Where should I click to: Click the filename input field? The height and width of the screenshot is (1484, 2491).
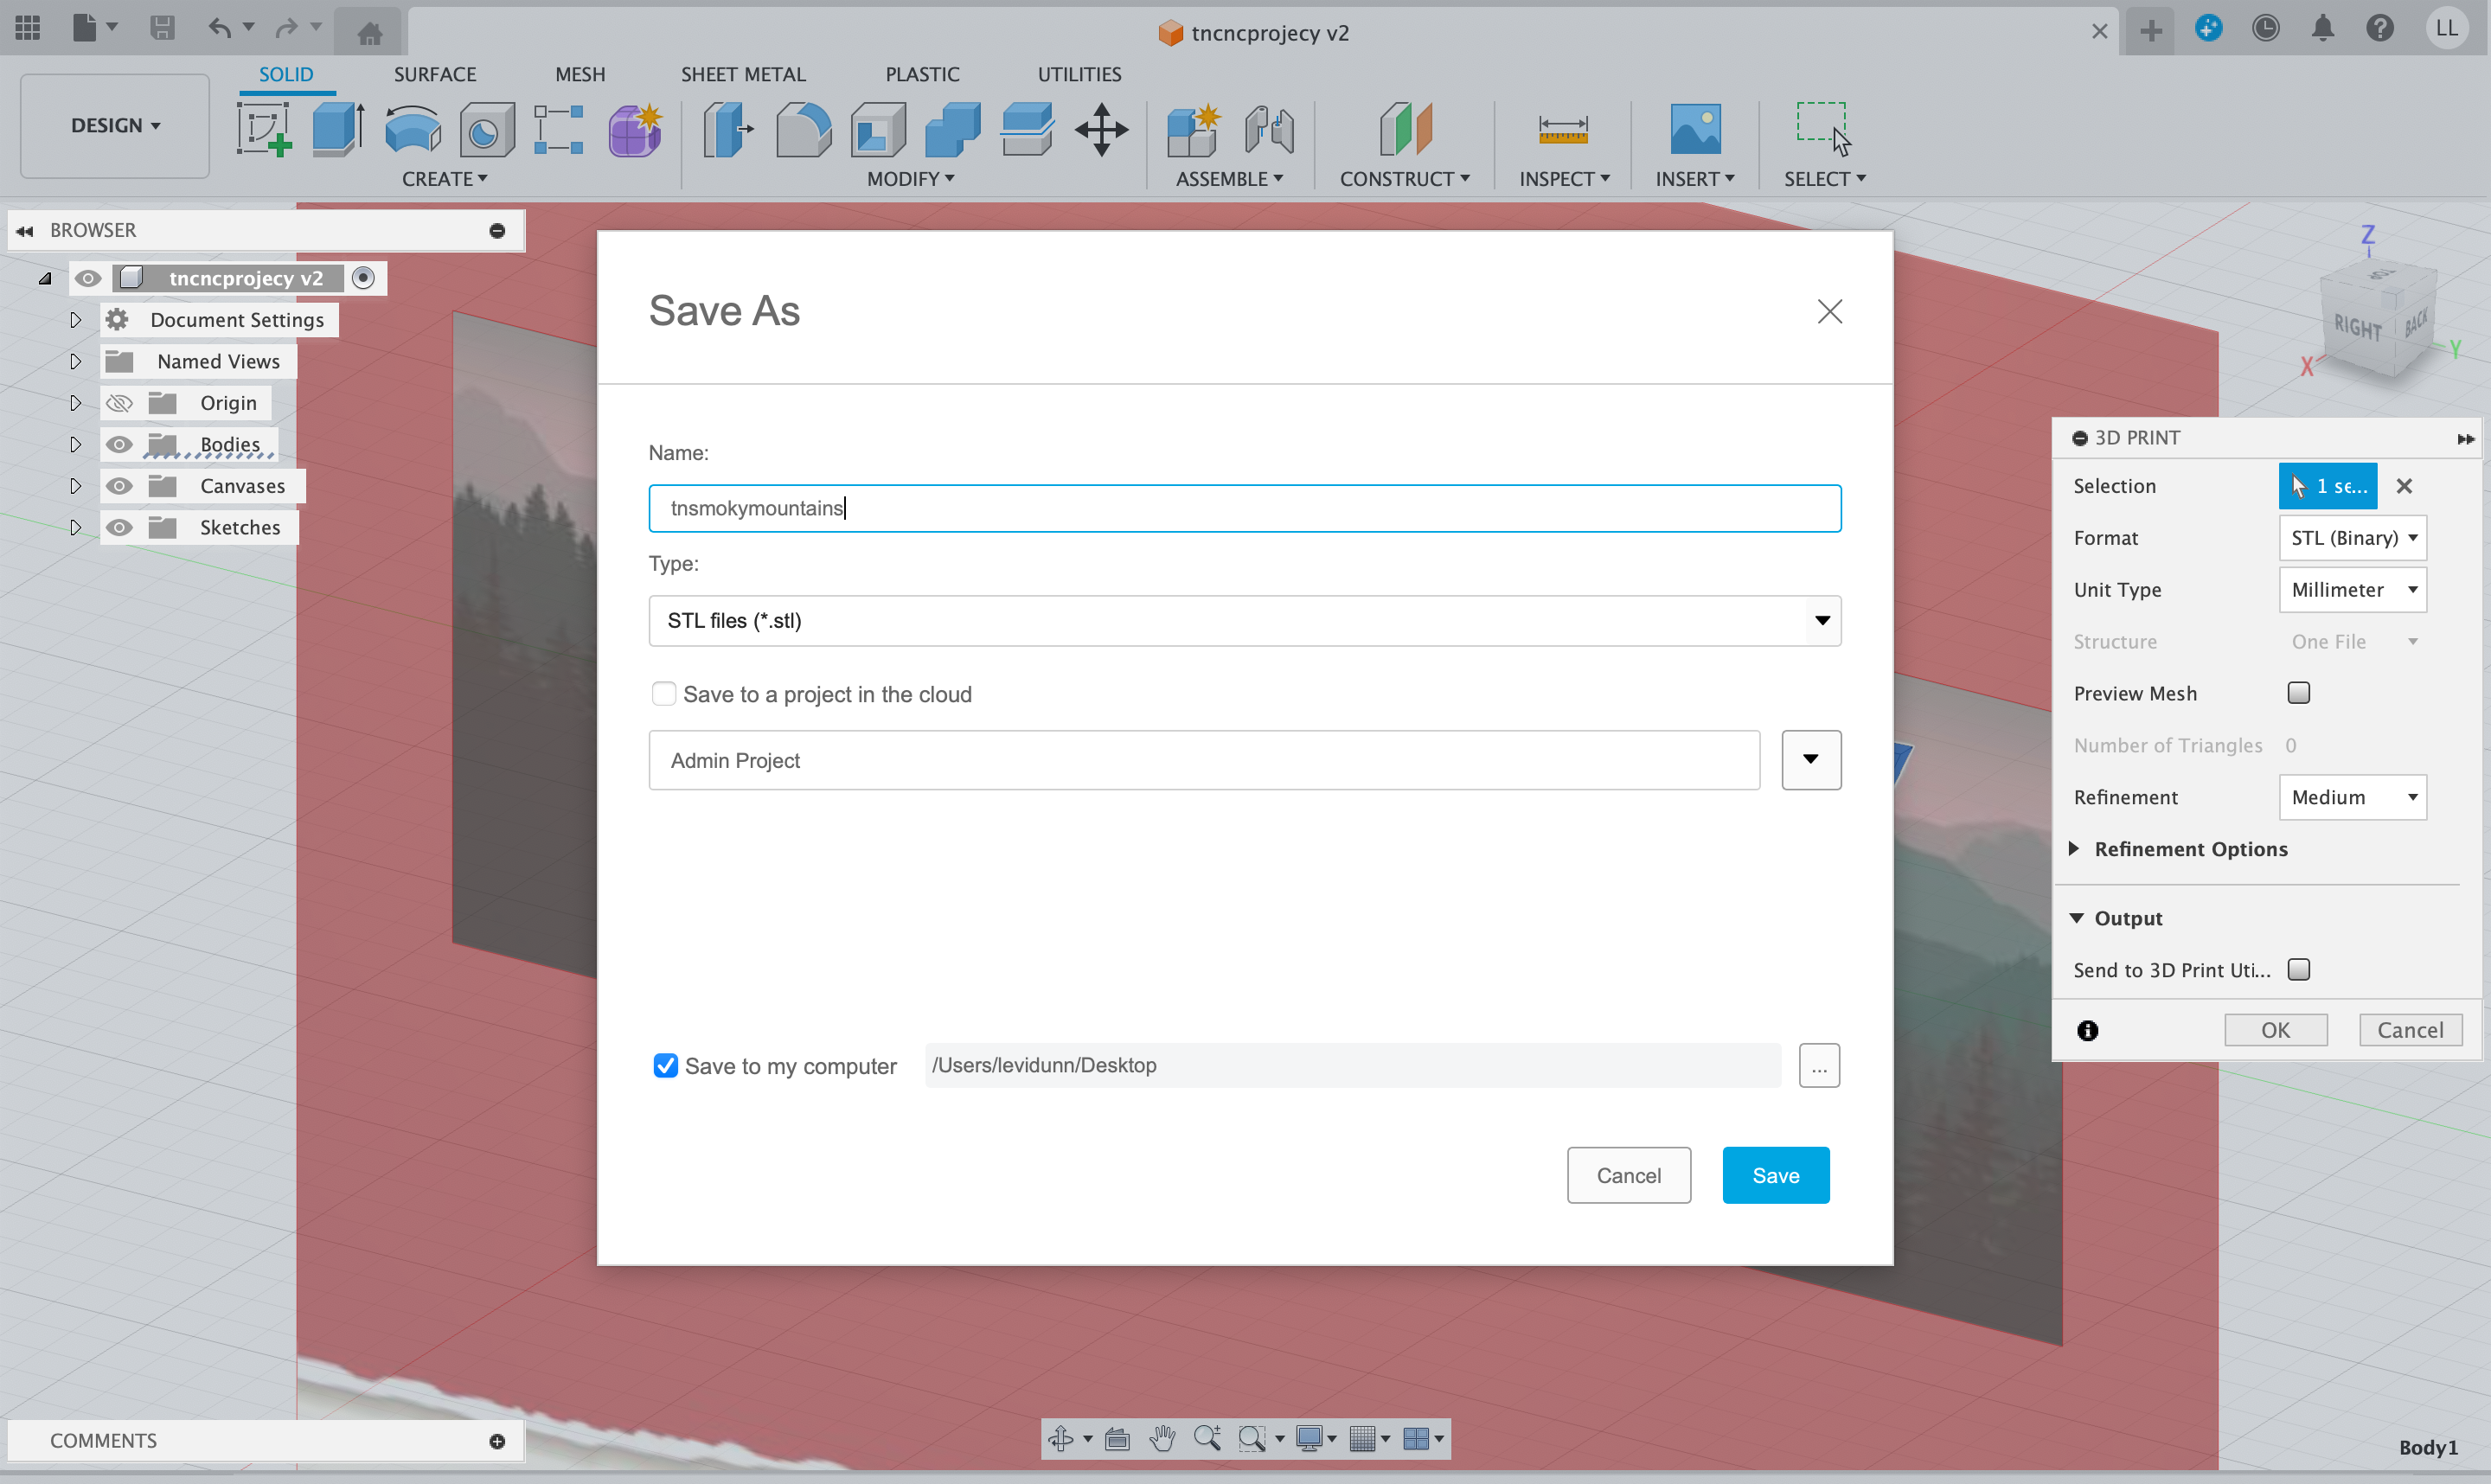point(1244,509)
